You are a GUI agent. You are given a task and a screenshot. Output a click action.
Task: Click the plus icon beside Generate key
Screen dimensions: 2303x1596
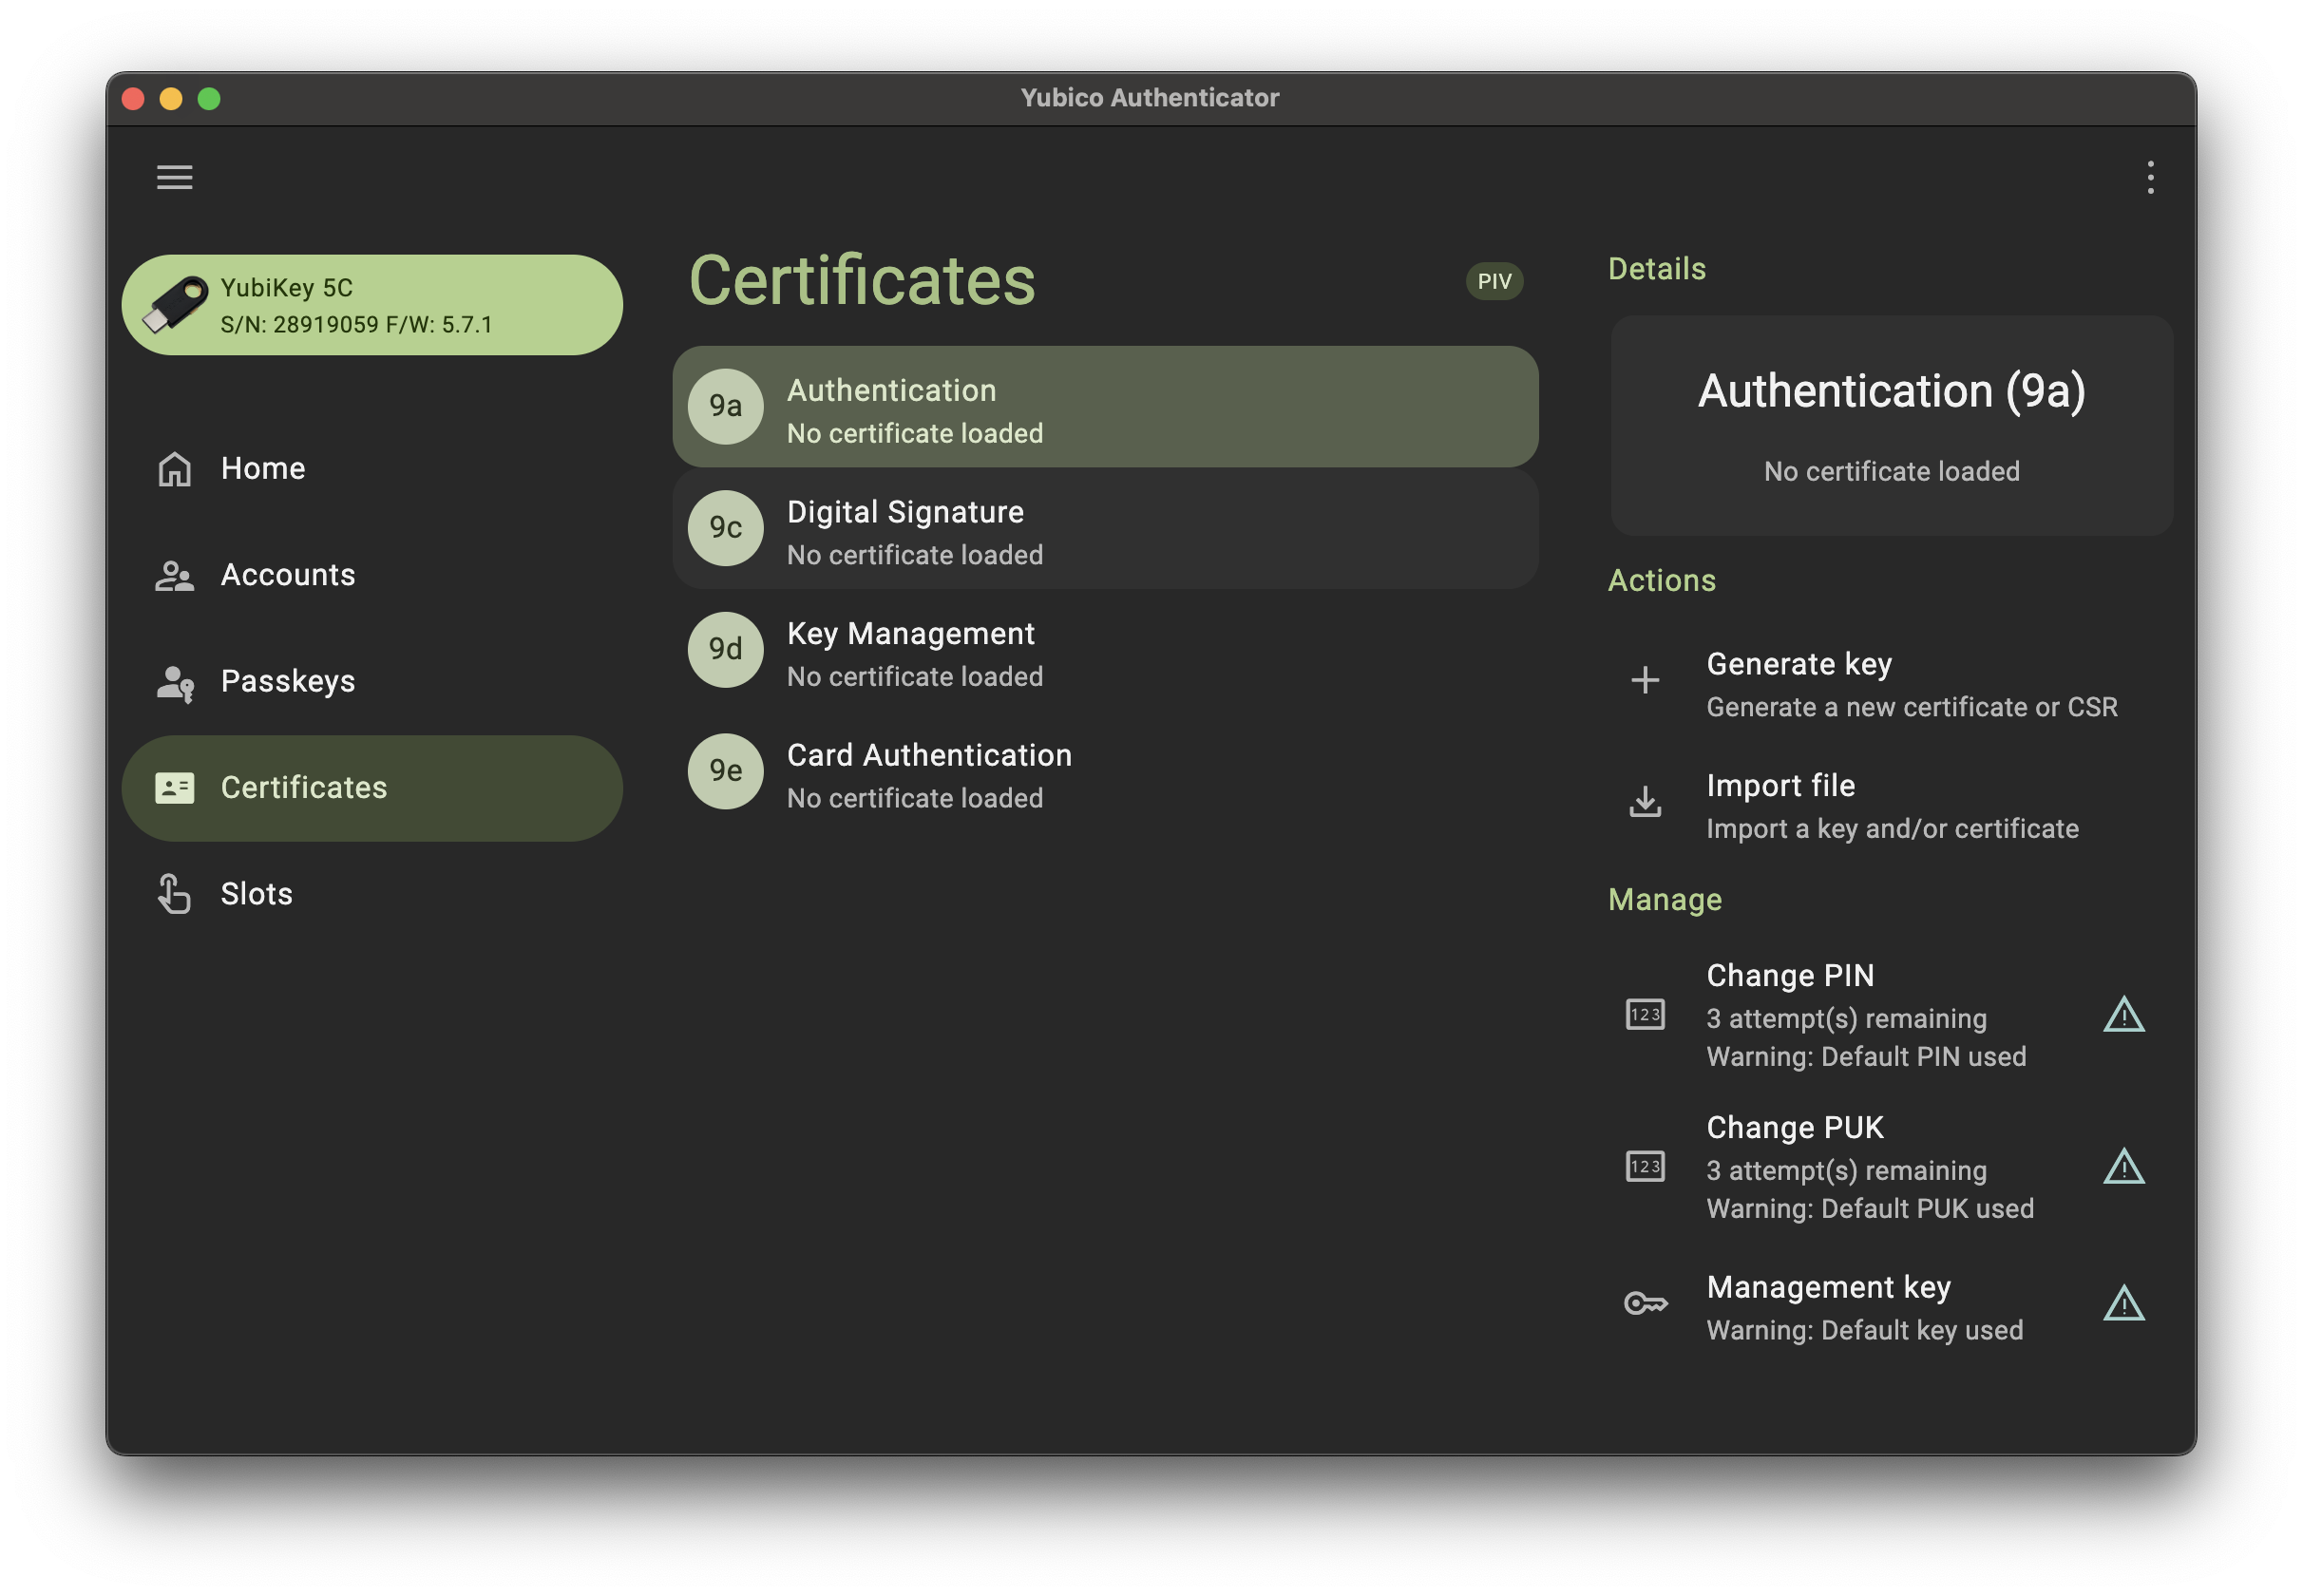click(1644, 680)
